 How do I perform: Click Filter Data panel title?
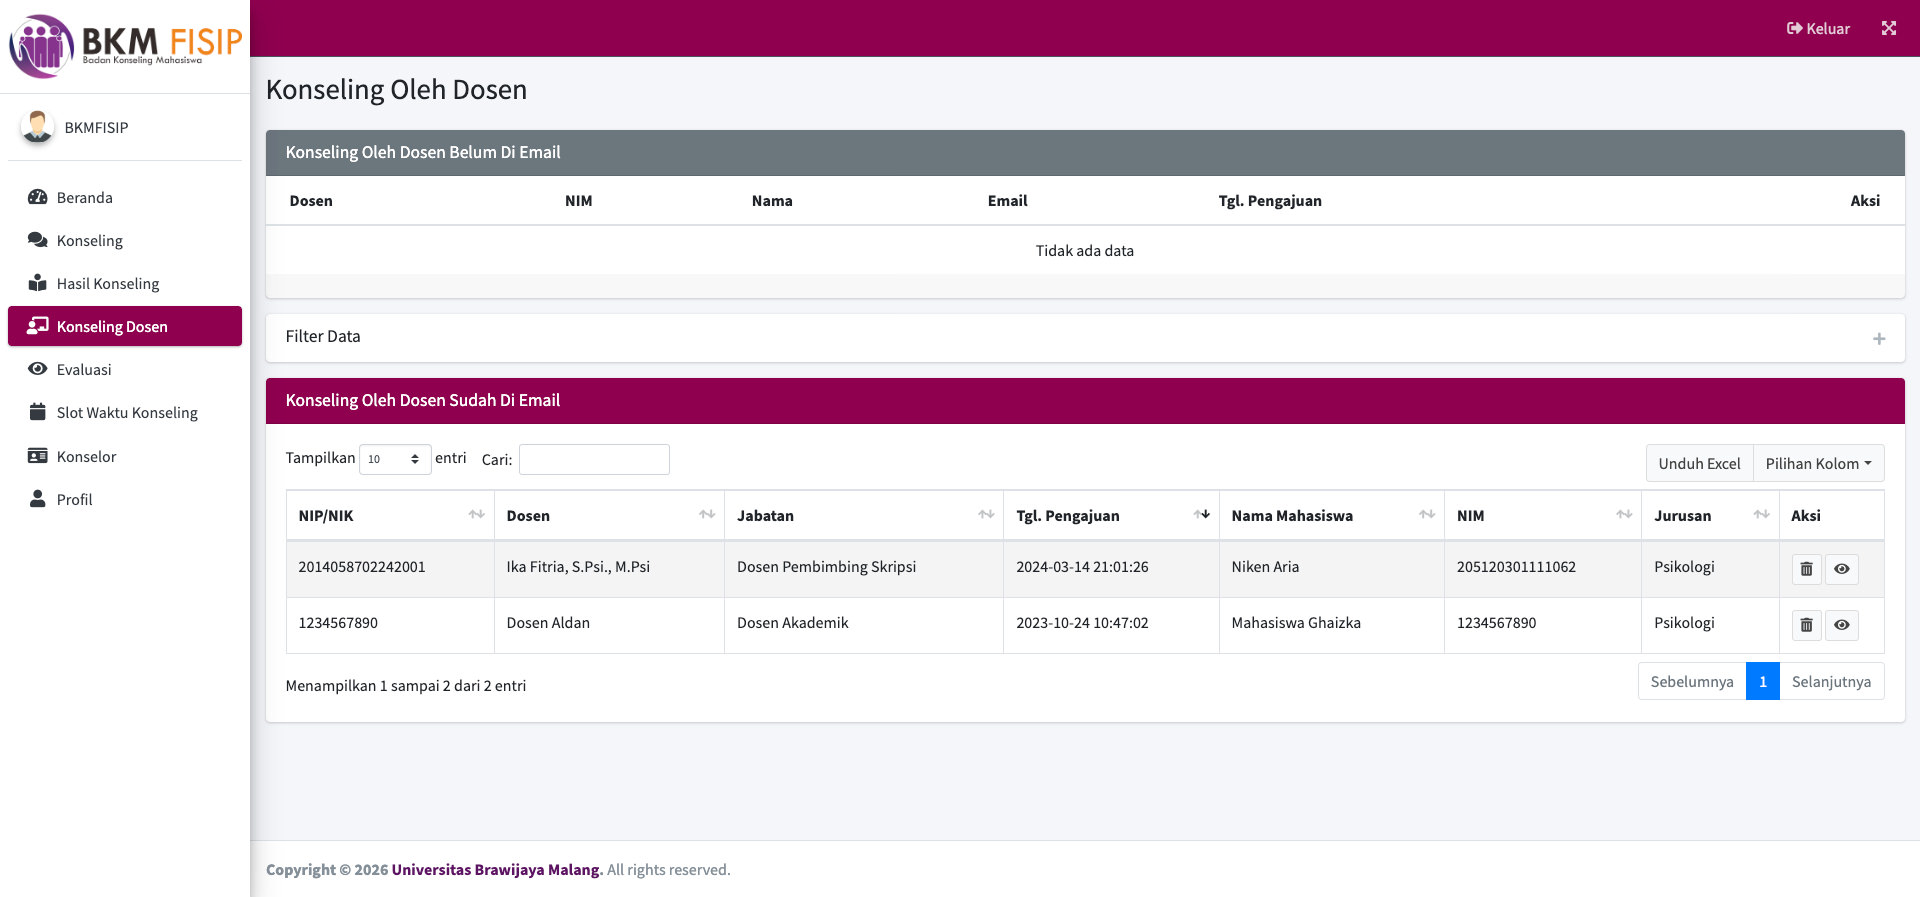point(323,336)
